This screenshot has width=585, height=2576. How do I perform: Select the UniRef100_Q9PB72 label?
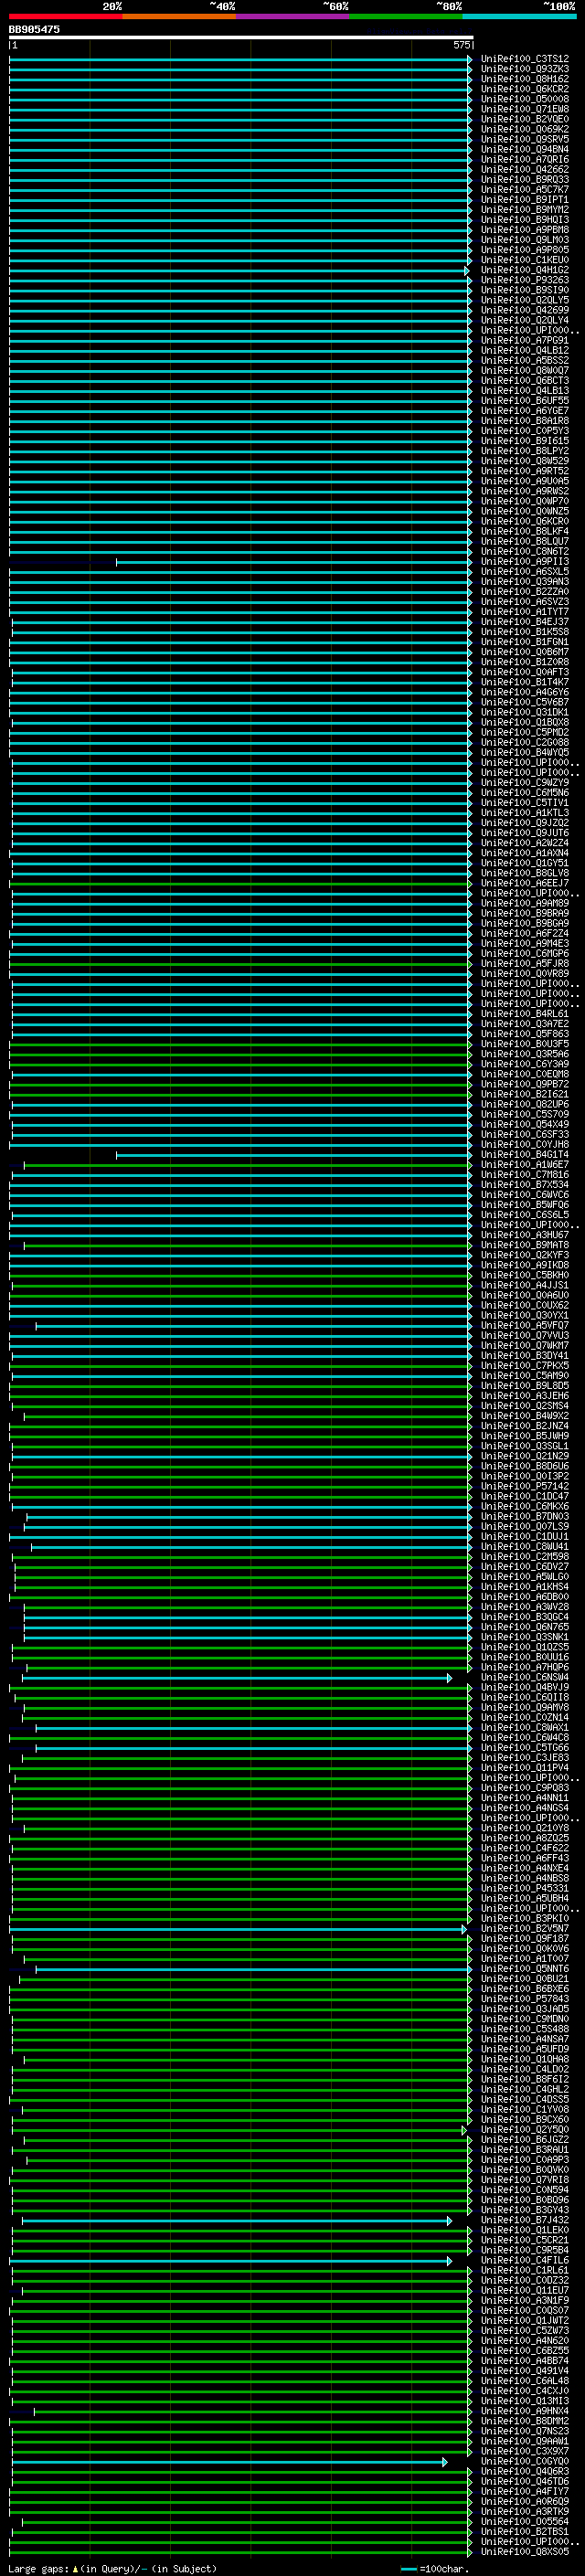pos(525,1085)
